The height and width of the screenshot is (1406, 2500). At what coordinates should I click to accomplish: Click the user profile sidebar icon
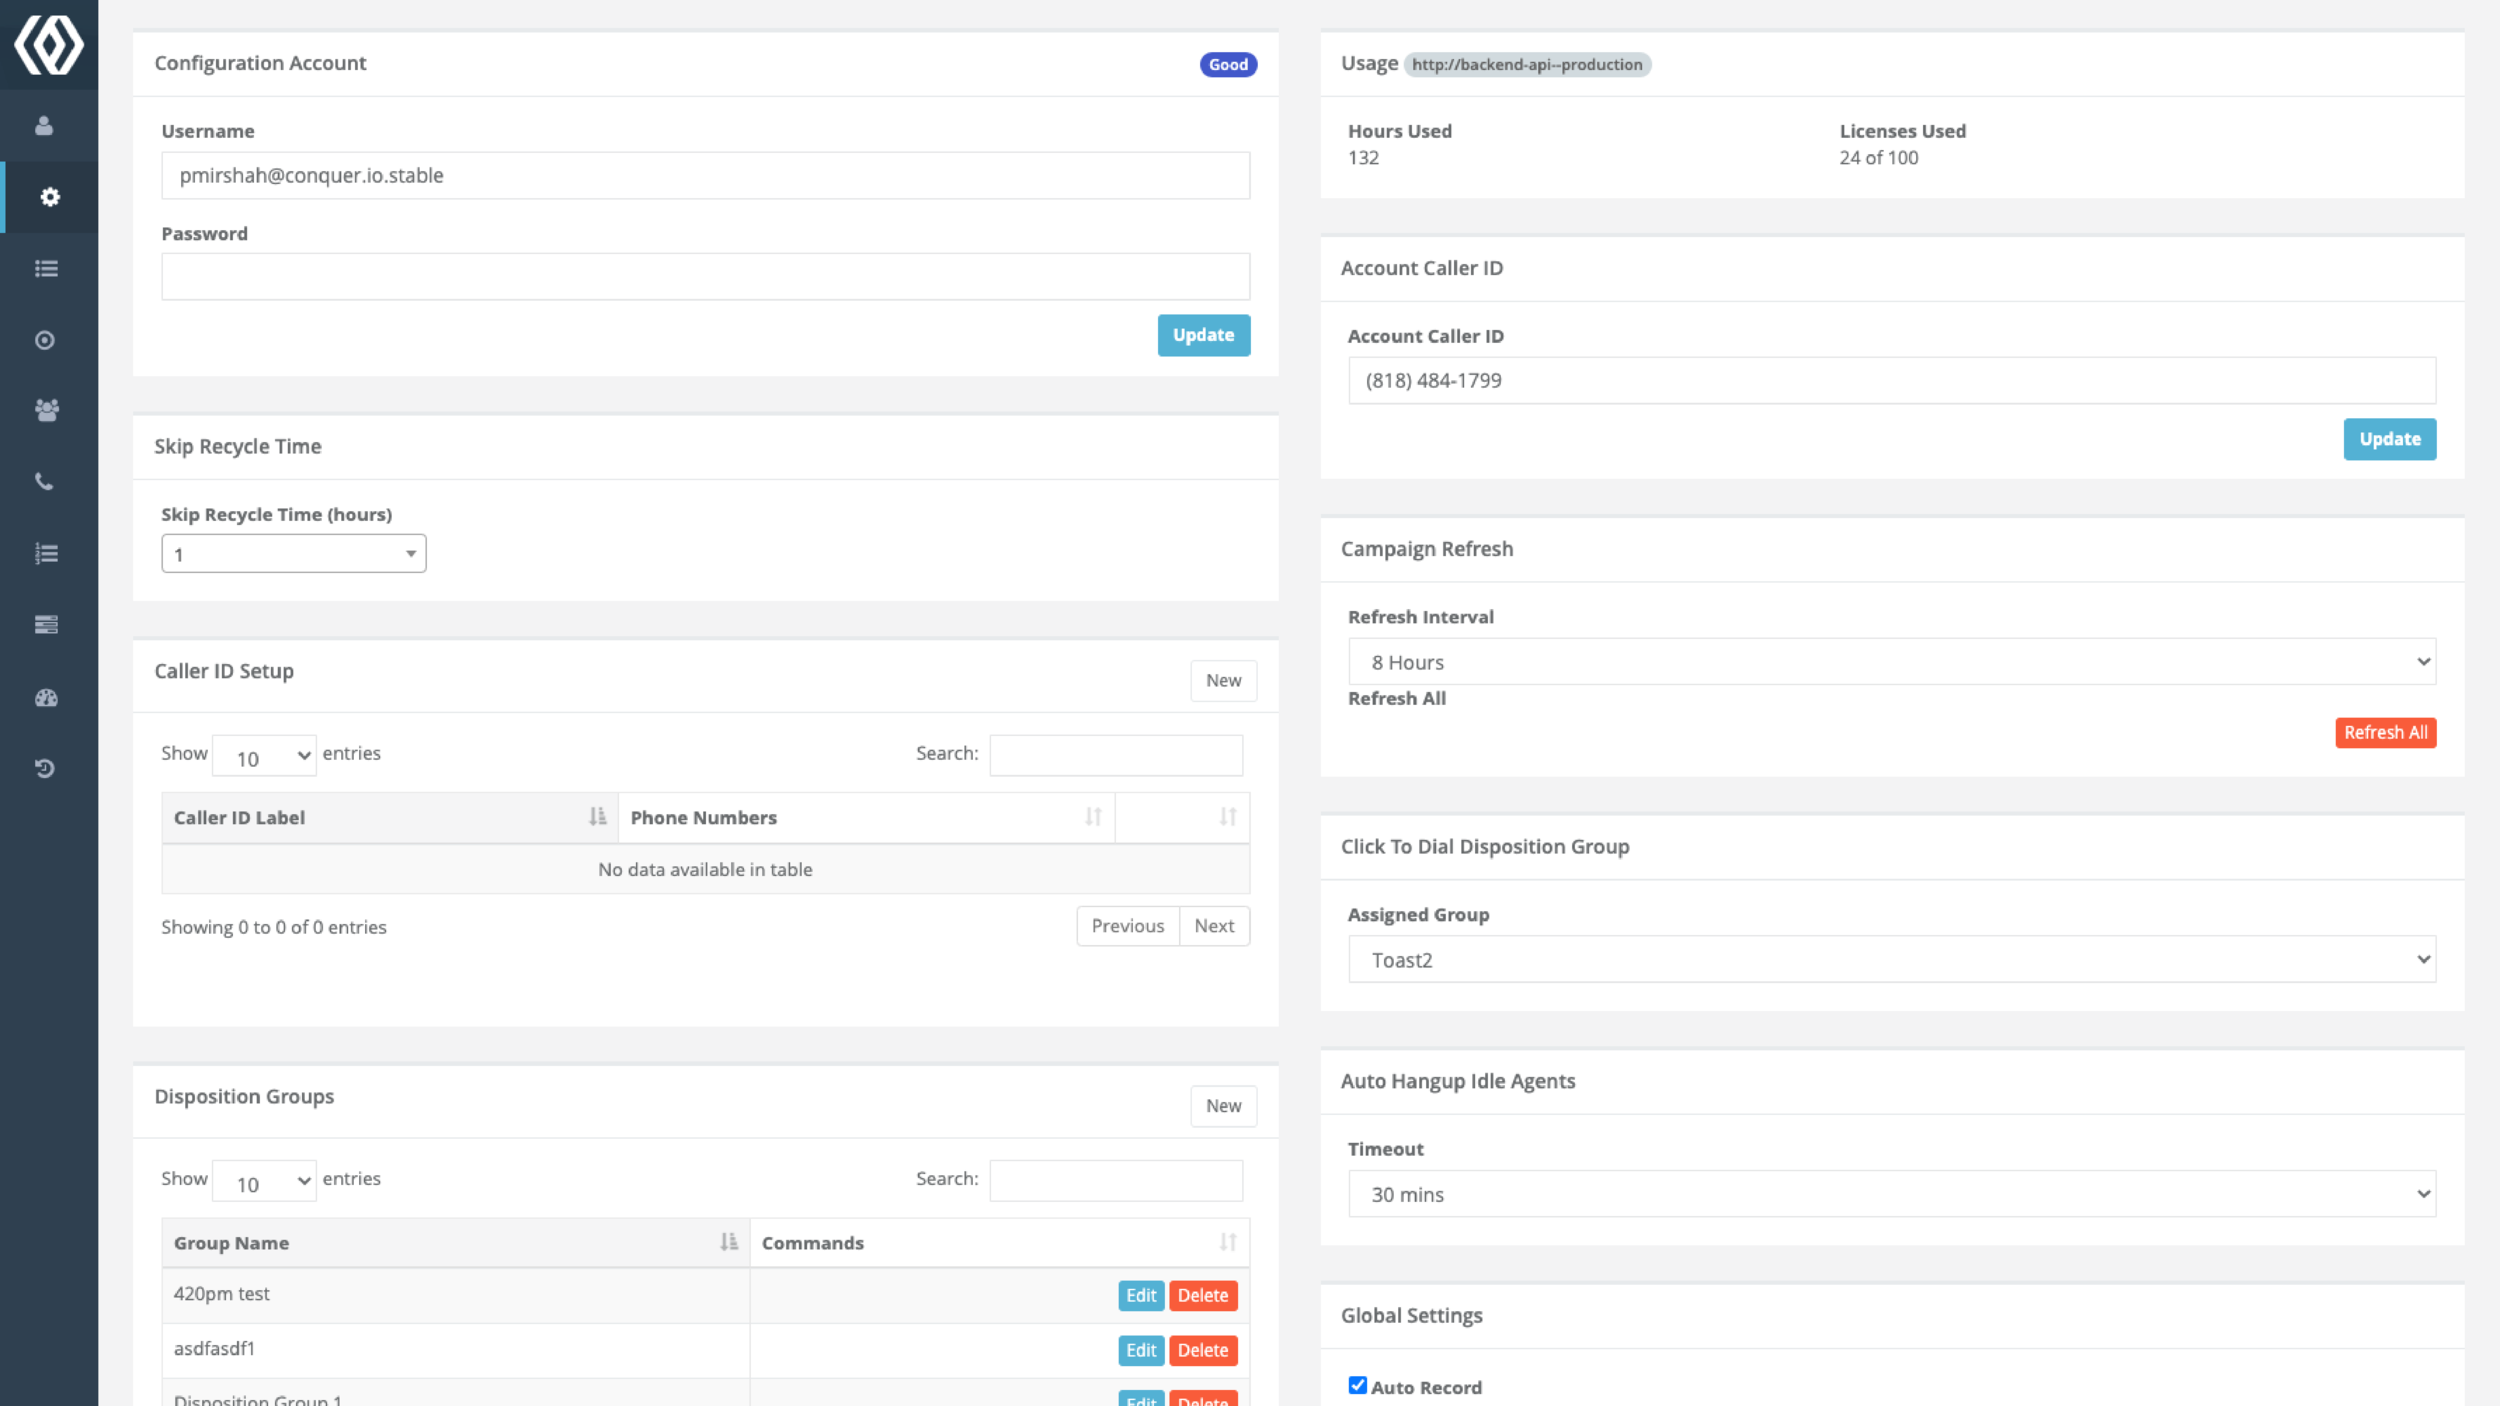44,125
